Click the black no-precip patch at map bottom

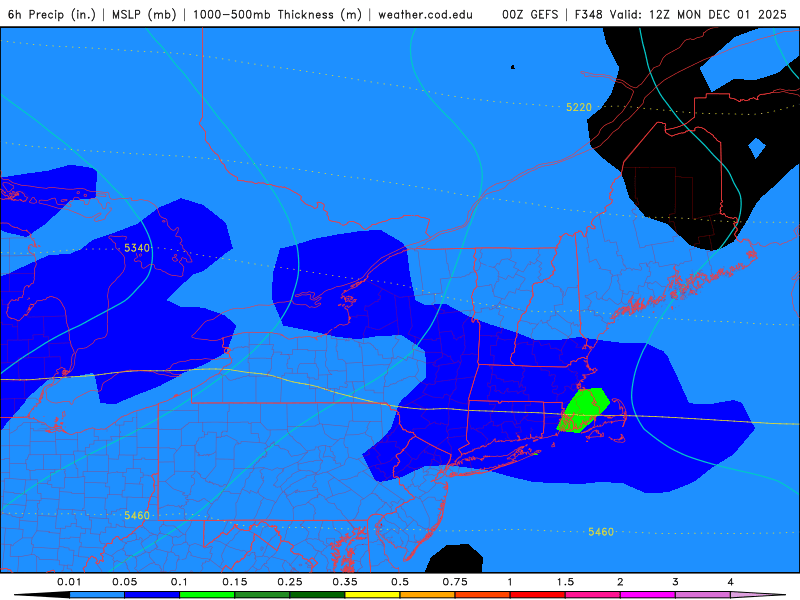(x=454, y=558)
